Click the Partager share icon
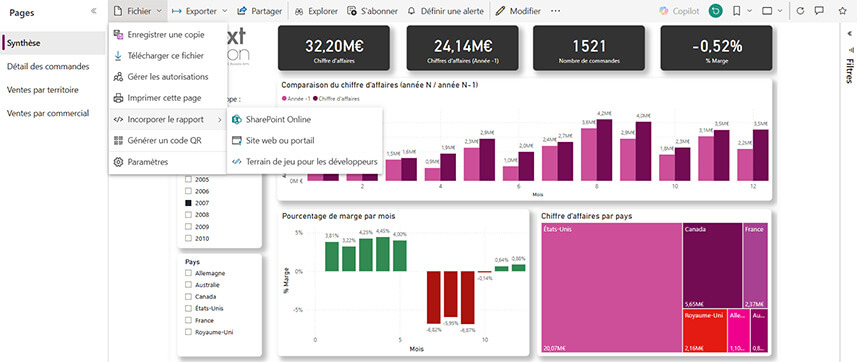This screenshot has height=362, width=857. pyautogui.click(x=242, y=11)
